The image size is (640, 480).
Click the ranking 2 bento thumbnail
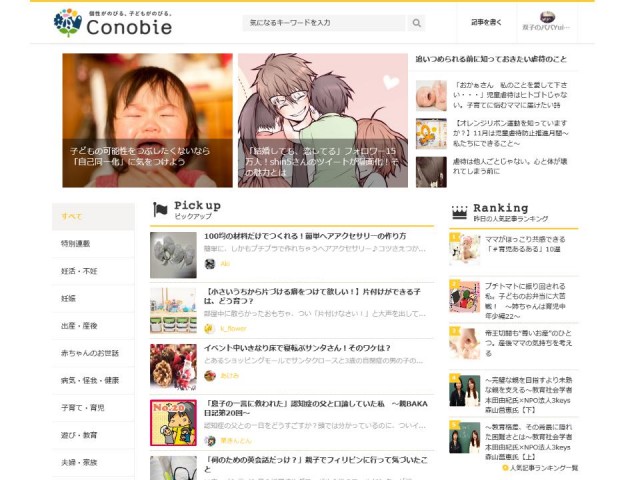(x=464, y=296)
